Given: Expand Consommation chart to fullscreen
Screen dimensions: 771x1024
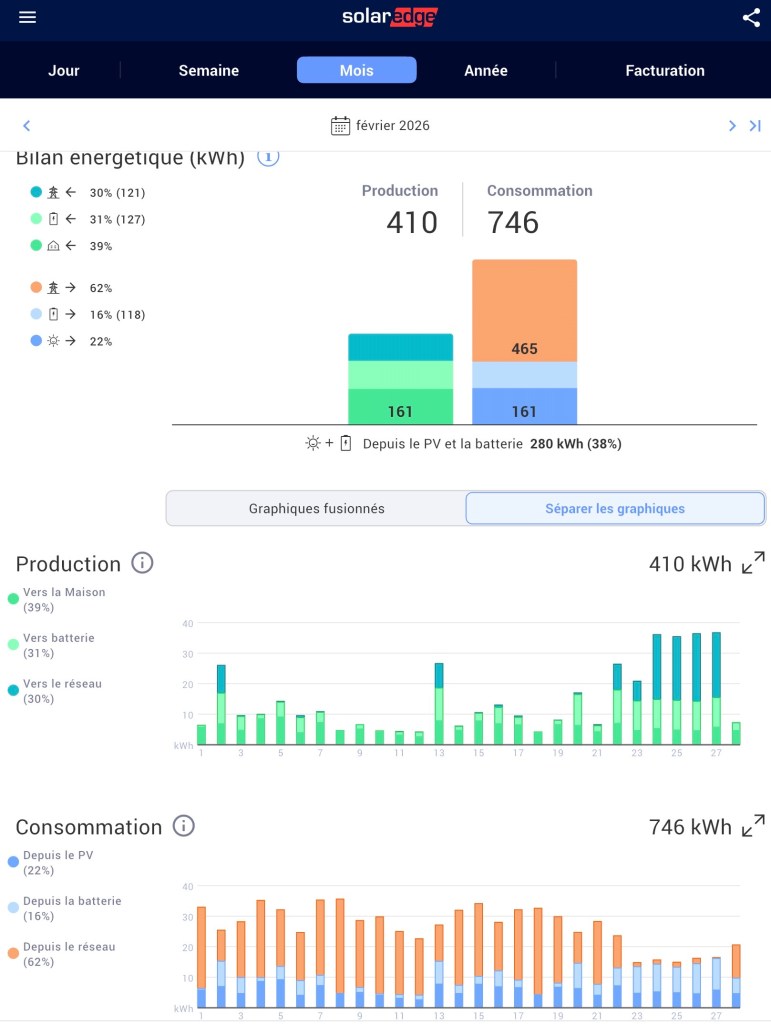Looking at the screenshot, I should pyautogui.click(x=753, y=826).
